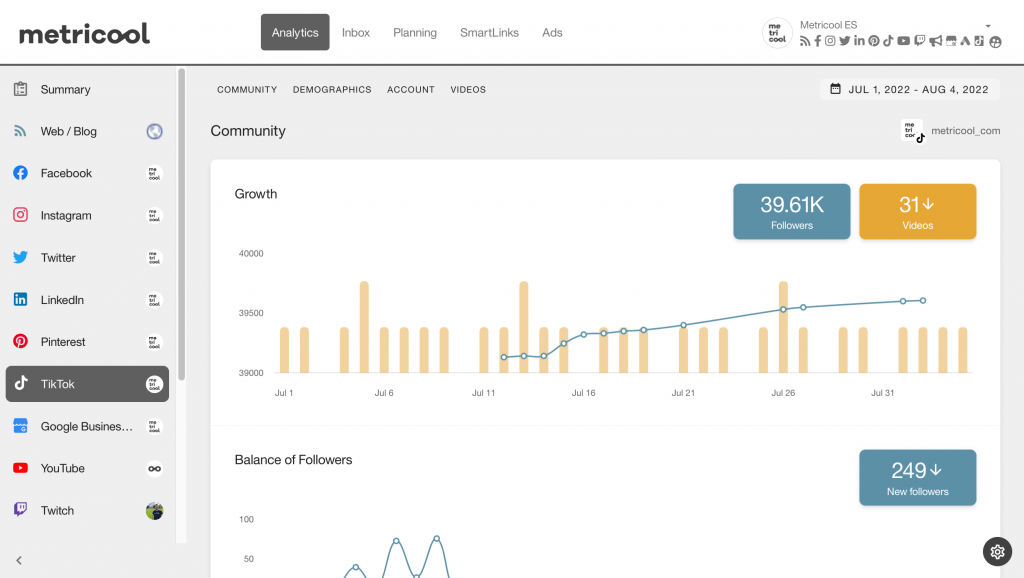Click the Twitter bird icon in header strip
This screenshot has height=578, width=1024.
click(844, 40)
